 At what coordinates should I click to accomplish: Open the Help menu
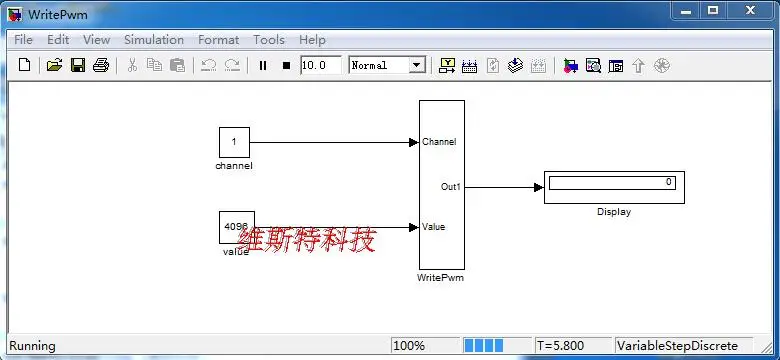coord(312,40)
